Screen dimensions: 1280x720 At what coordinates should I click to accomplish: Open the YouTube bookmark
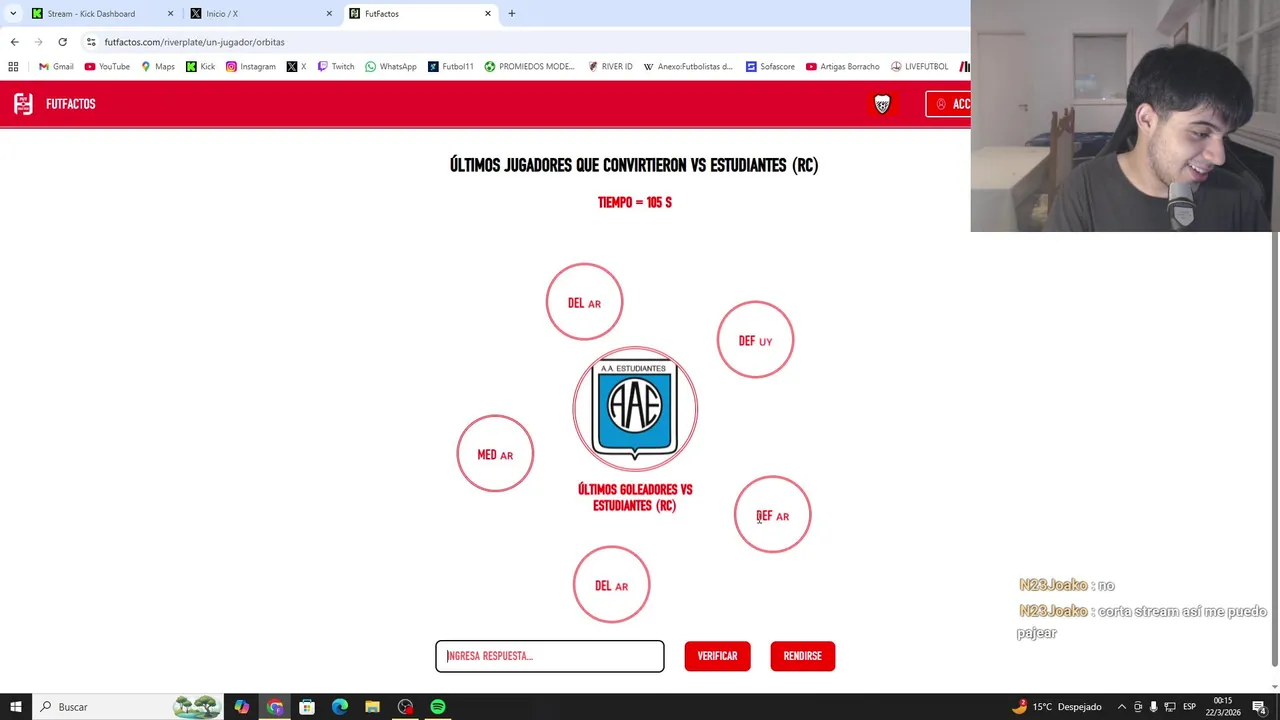[107, 67]
